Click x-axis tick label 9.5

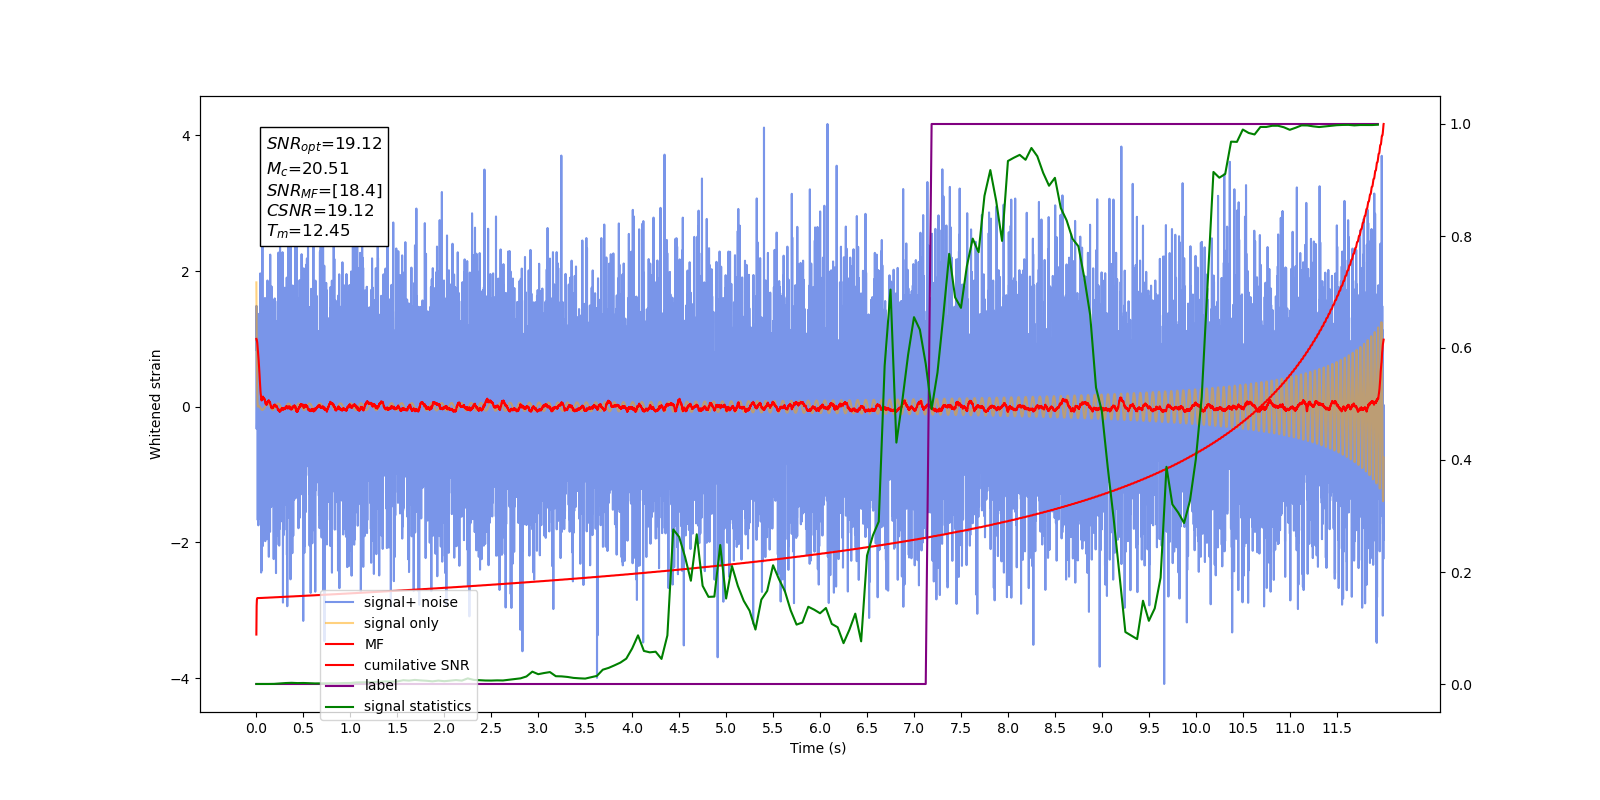tap(1149, 728)
